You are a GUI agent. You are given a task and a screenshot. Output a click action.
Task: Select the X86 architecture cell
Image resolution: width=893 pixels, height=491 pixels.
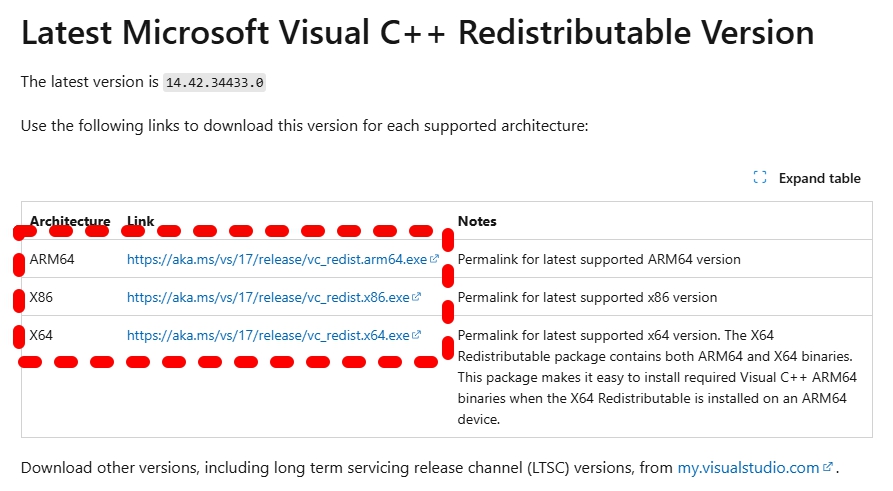point(43,297)
